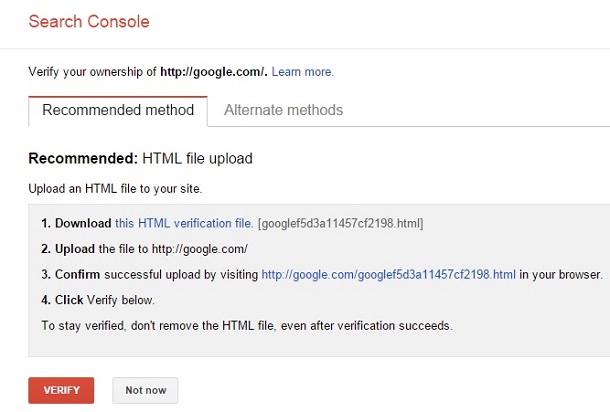Click the bracketed googlef5d3a11457cf2198.html filename text
This screenshot has height=412, width=610.
click(x=341, y=223)
